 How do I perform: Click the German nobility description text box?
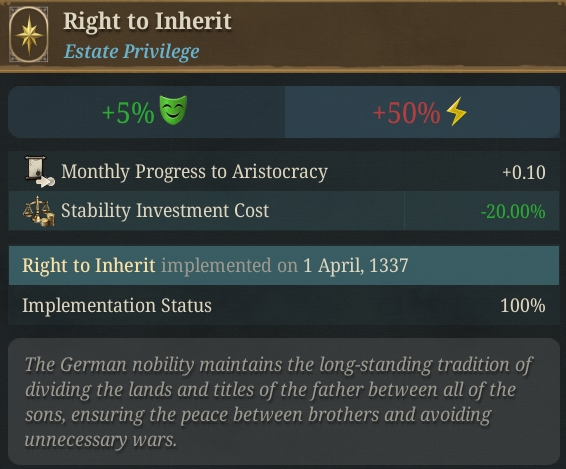coord(284,401)
